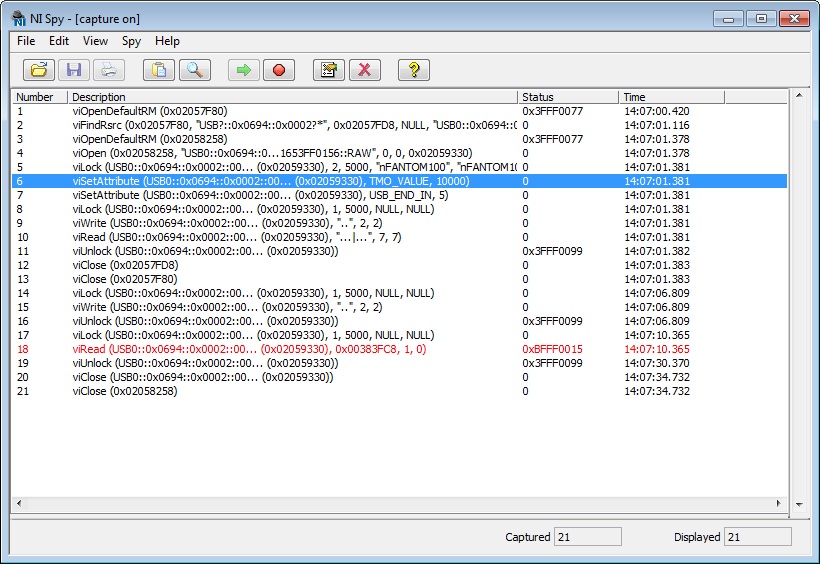Click the clipboard Copy toolbar icon
The height and width of the screenshot is (564, 820).
tap(158, 70)
